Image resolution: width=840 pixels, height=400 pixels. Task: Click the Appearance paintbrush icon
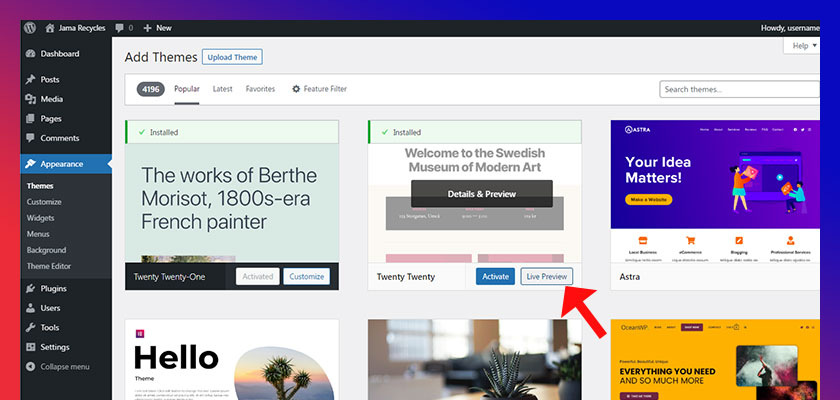tap(31, 164)
